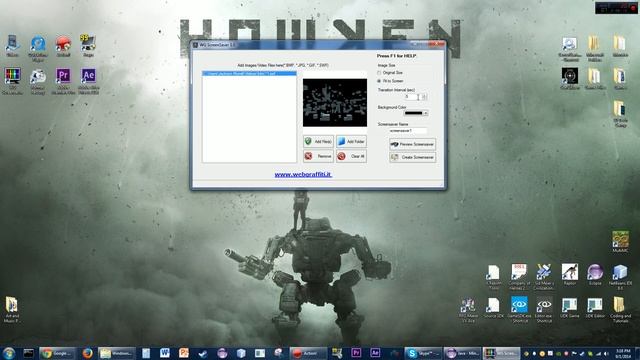
Task: Open PowerPoint in the taskbar
Action: tap(184, 353)
